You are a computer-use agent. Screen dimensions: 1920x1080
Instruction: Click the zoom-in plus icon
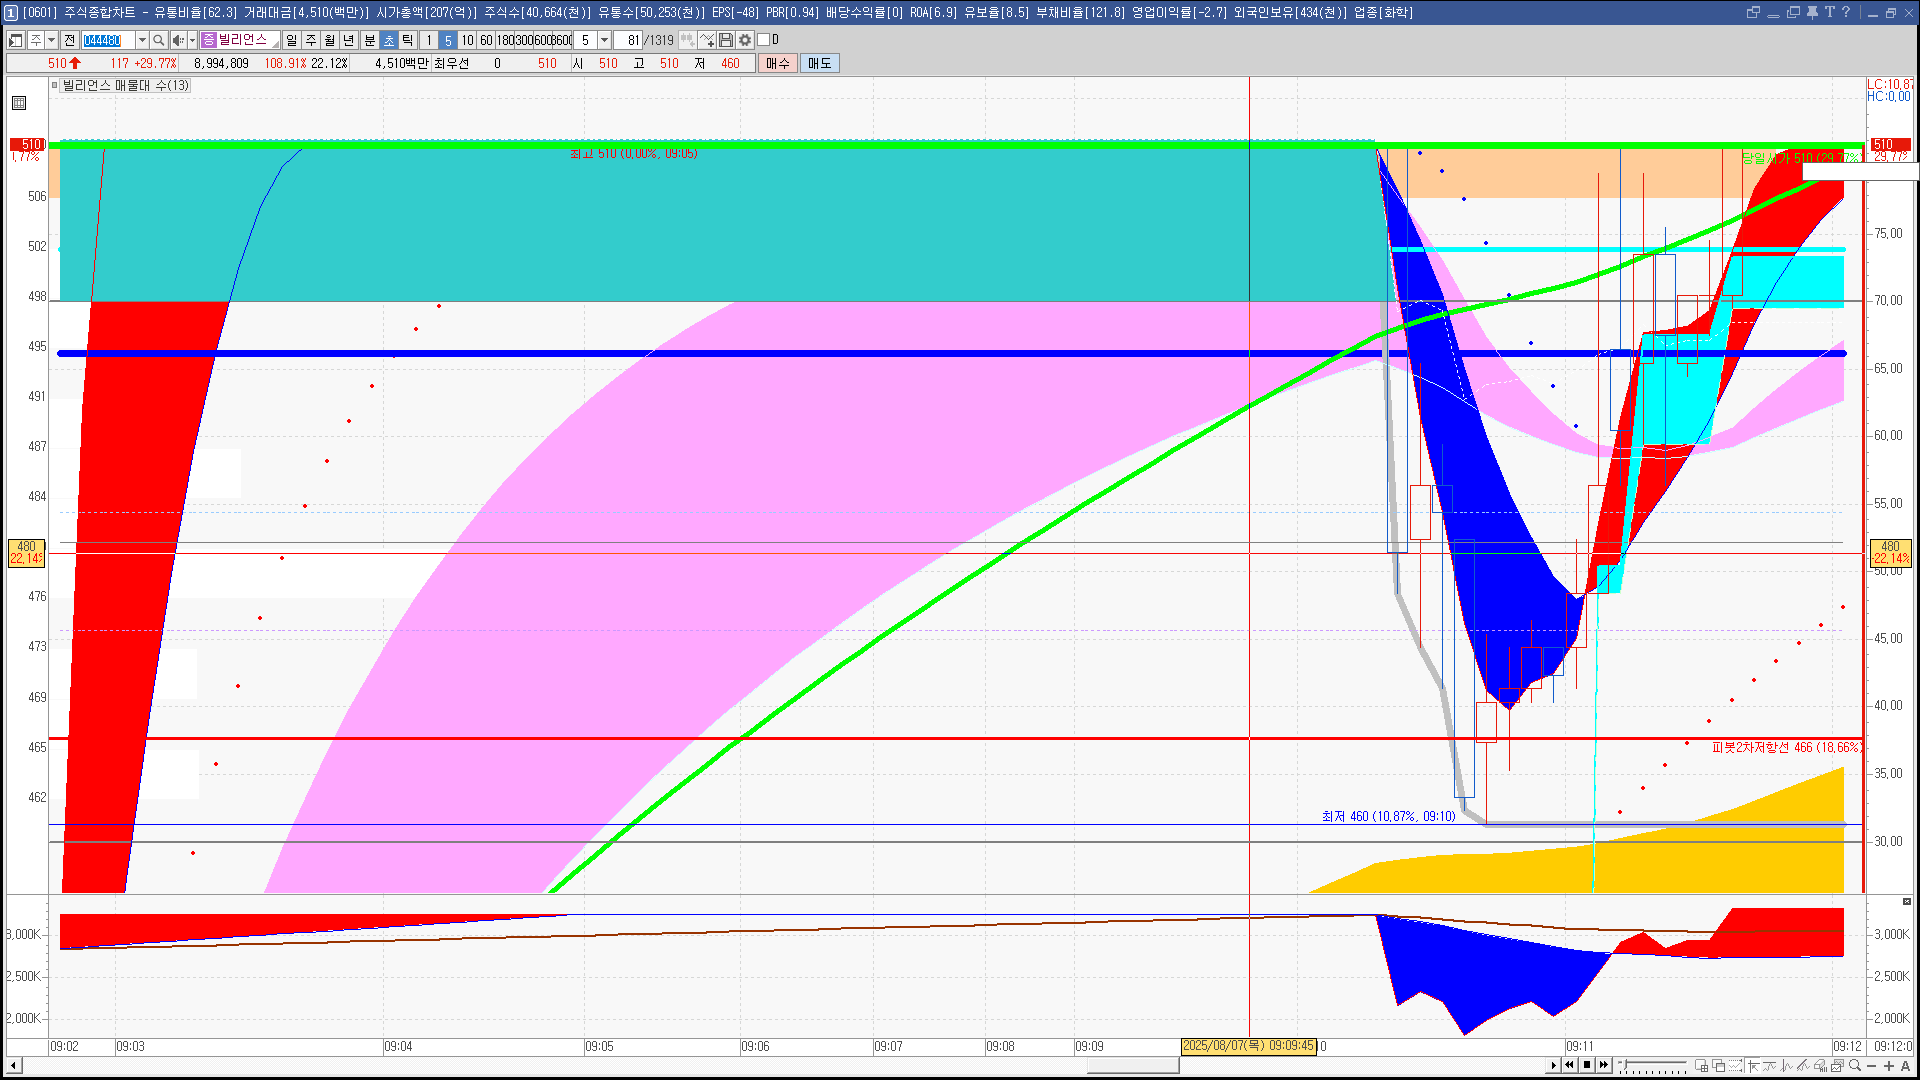point(1889,1066)
